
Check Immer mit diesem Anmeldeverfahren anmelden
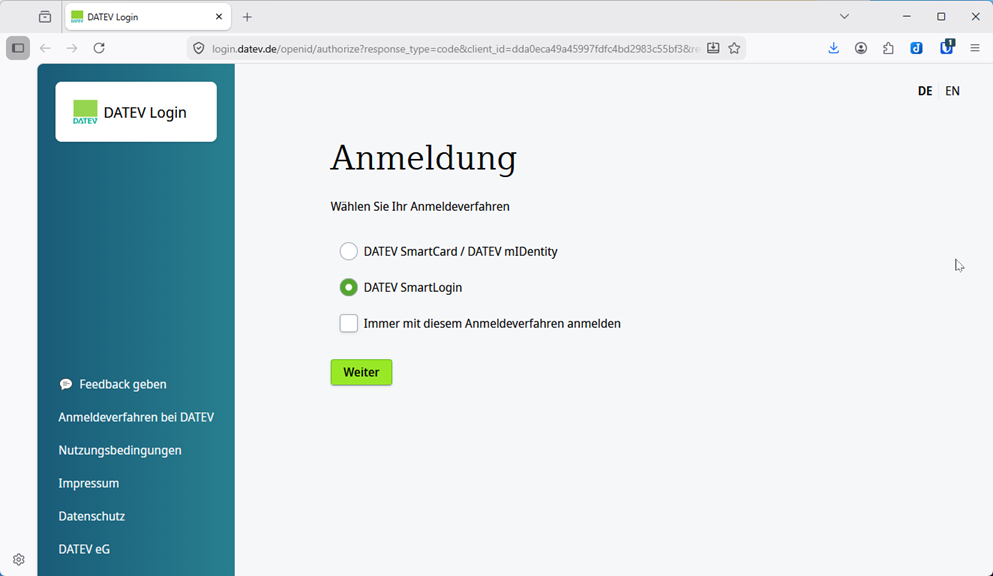click(348, 323)
